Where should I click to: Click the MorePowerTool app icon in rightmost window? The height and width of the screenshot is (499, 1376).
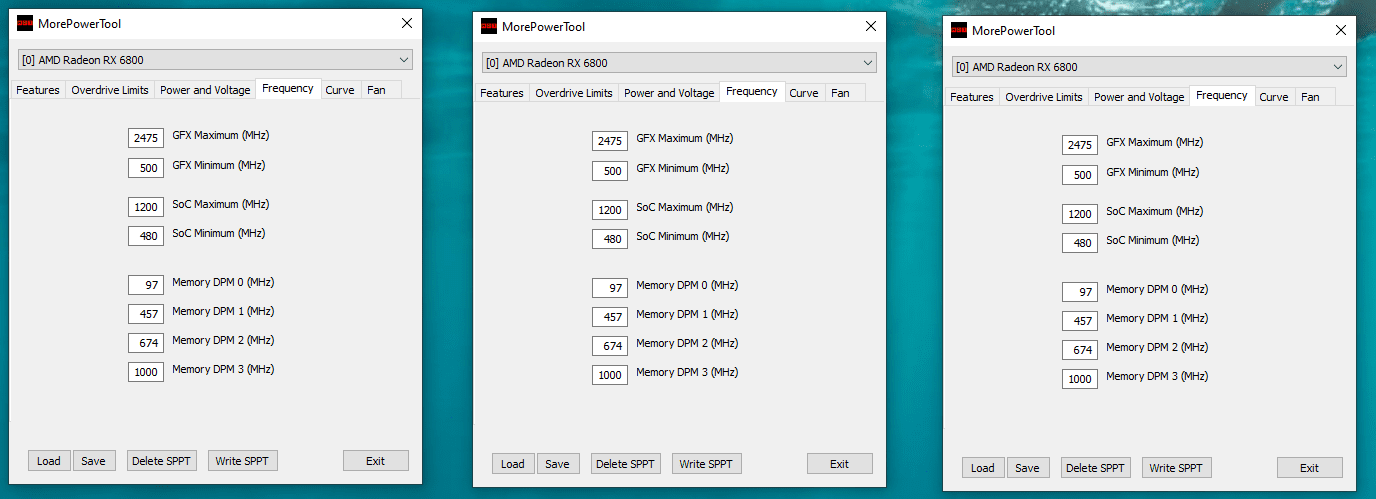point(959,30)
